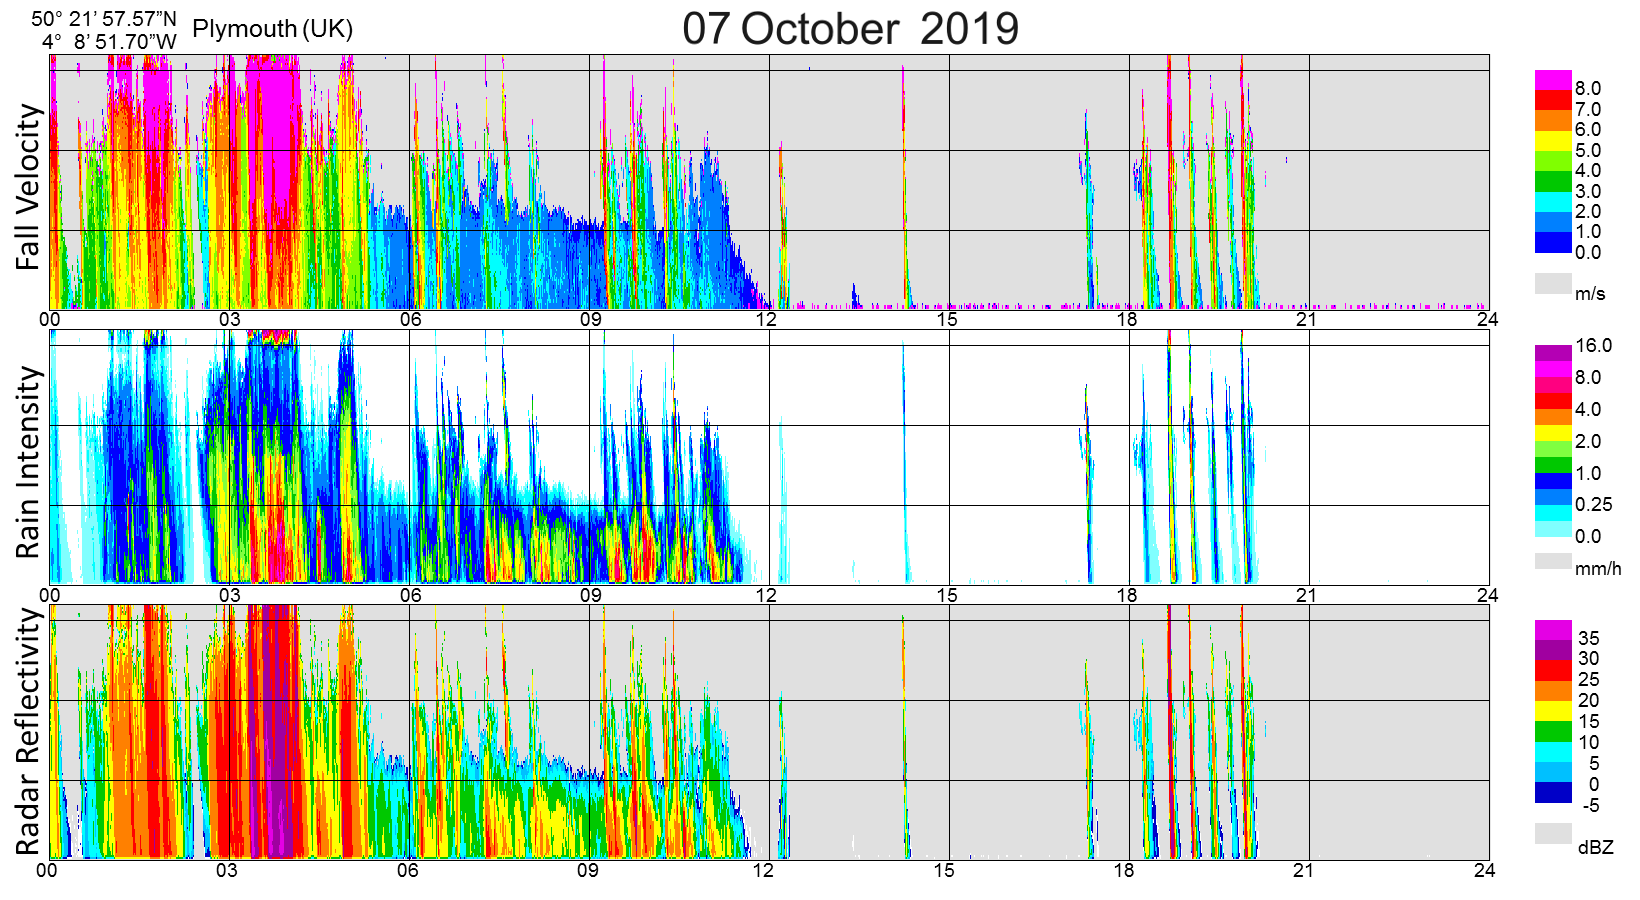This screenshot has height=900, width=1640.
Task: Click hour tick "09" under Rain Intensity plot
Action: tap(590, 595)
